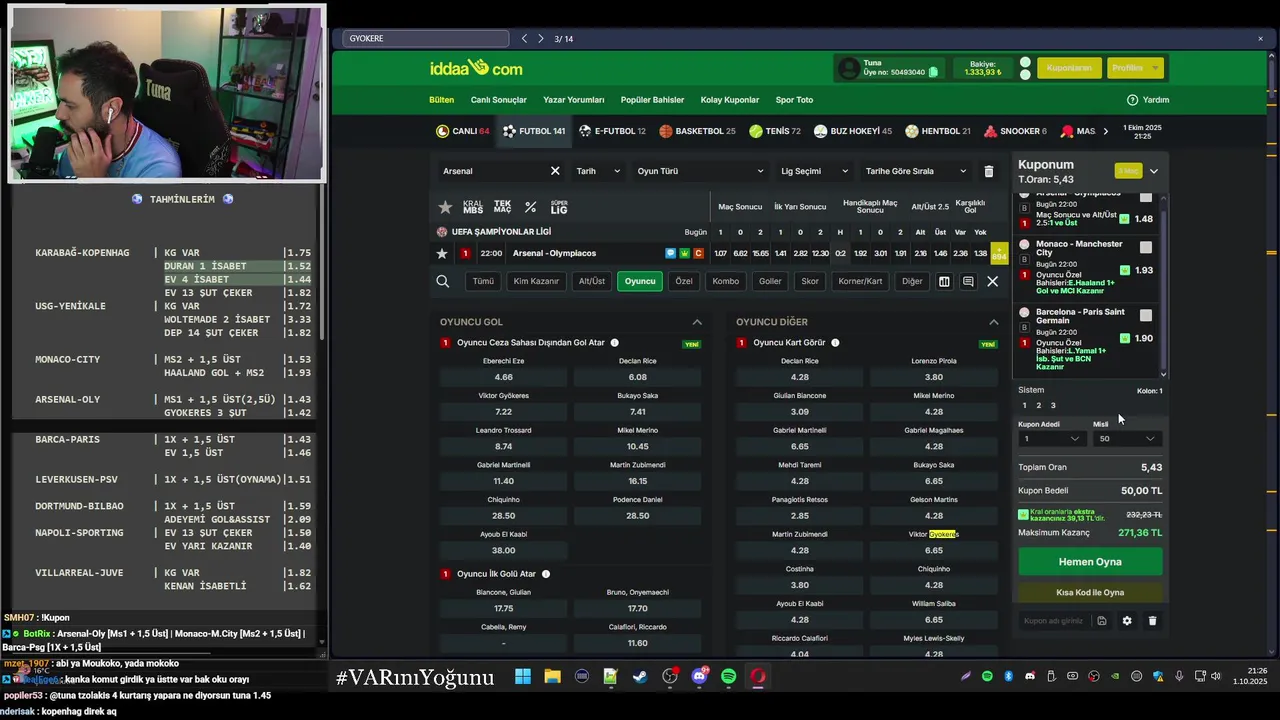This screenshot has width=1280, height=720.
Task: Click info icon next to Oyuncu Kart Görür
Action: click(x=835, y=343)
